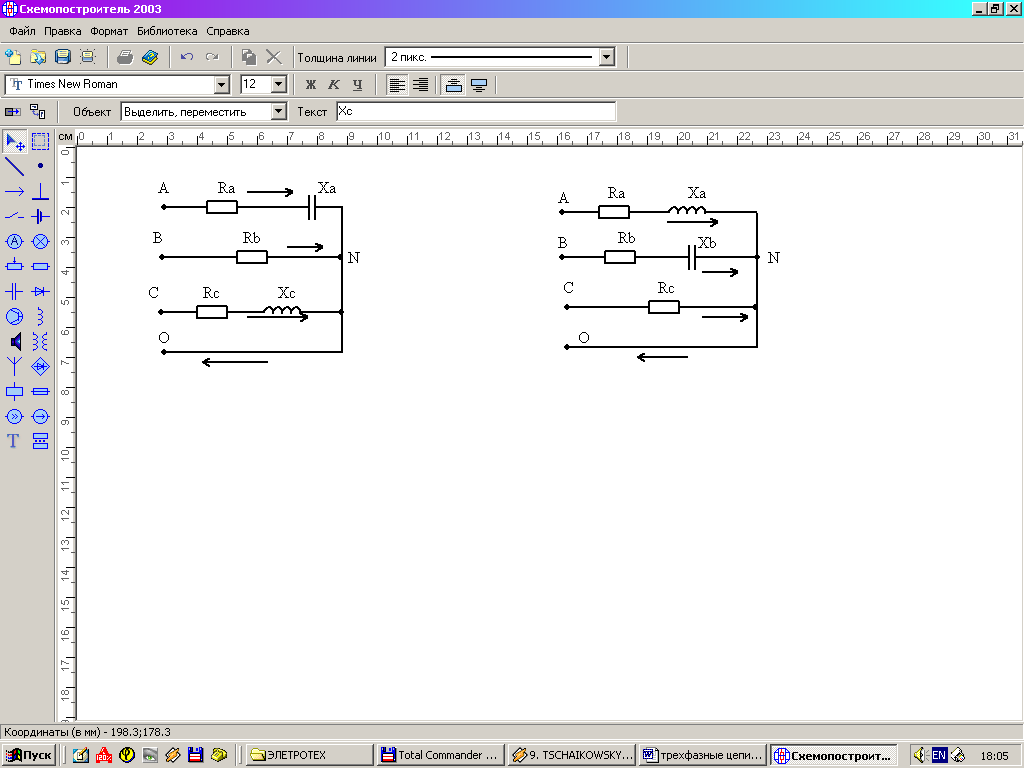Insert a battery source component

(40, 216)
